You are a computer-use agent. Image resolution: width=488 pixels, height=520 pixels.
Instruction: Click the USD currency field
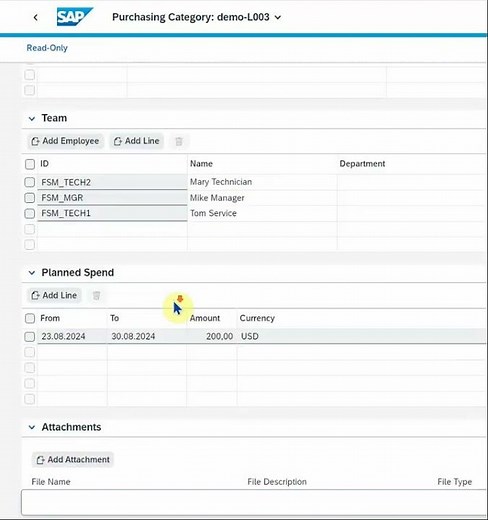(x=362, y=336)
